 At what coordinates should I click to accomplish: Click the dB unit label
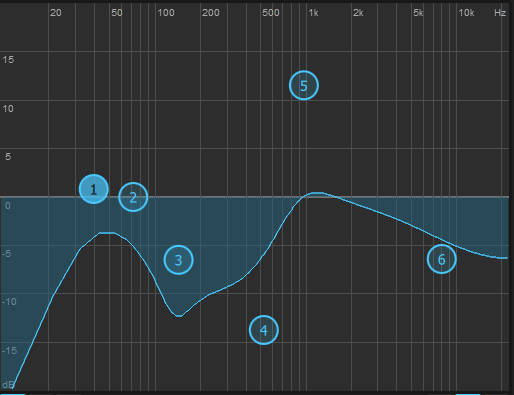click(7, 385)
